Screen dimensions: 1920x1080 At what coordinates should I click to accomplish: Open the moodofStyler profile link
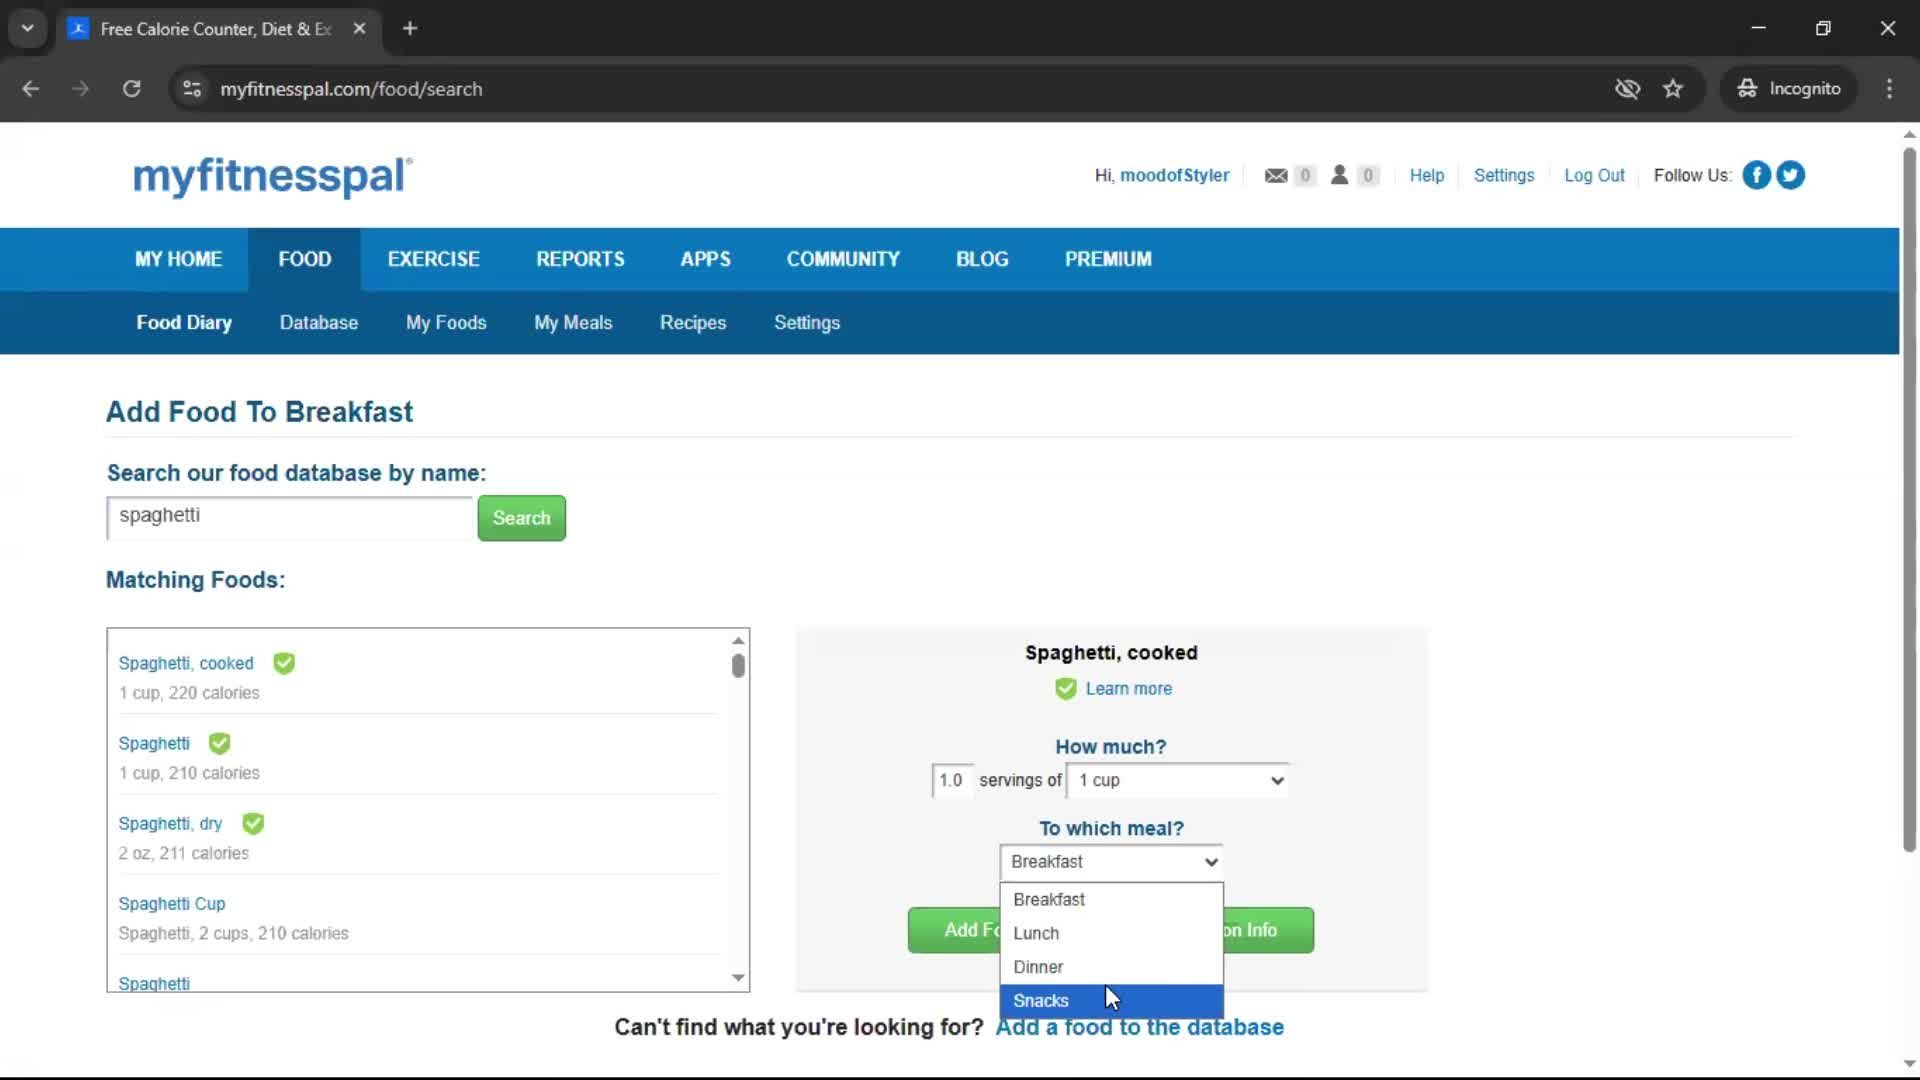click(1174, 176)
